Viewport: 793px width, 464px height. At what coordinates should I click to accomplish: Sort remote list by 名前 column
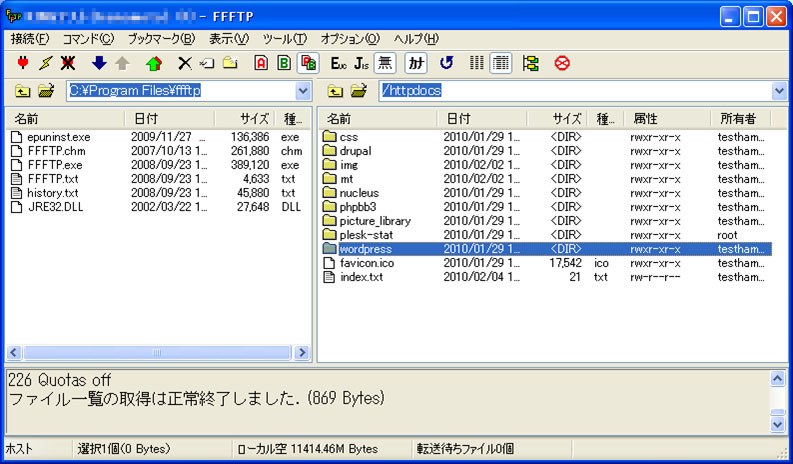tap(378, 119)
